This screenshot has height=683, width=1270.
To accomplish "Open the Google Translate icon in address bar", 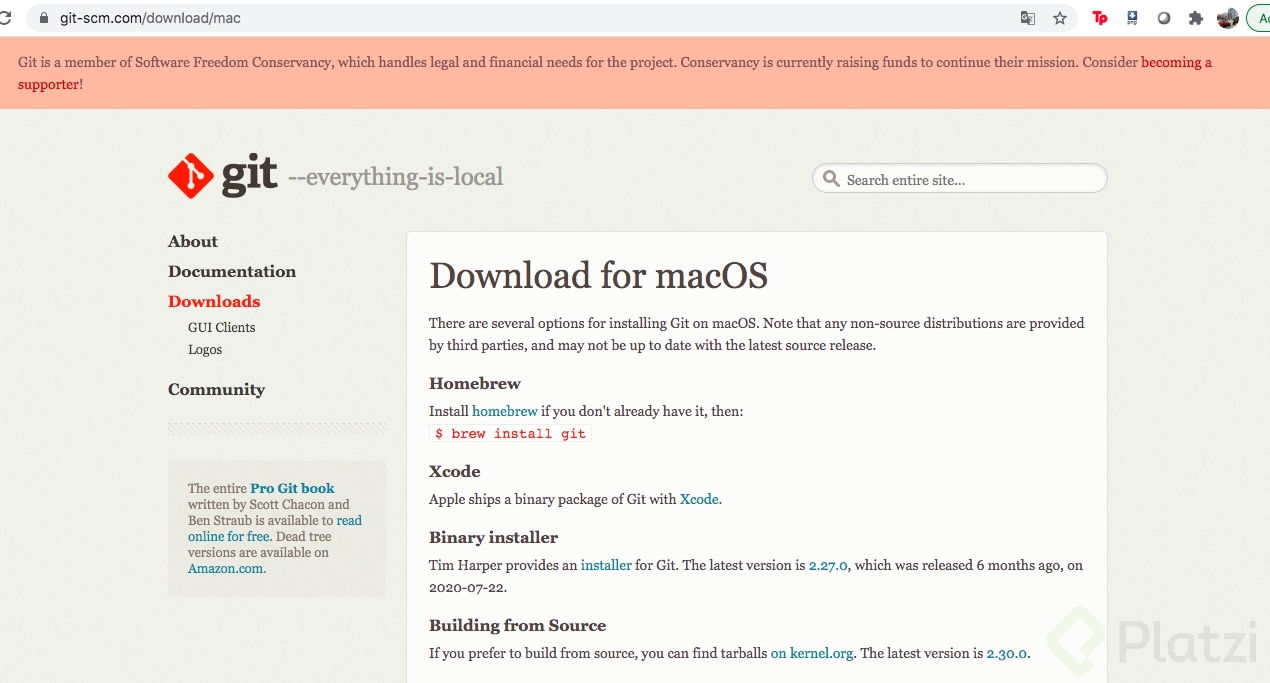I will (x=1028, y=18).
